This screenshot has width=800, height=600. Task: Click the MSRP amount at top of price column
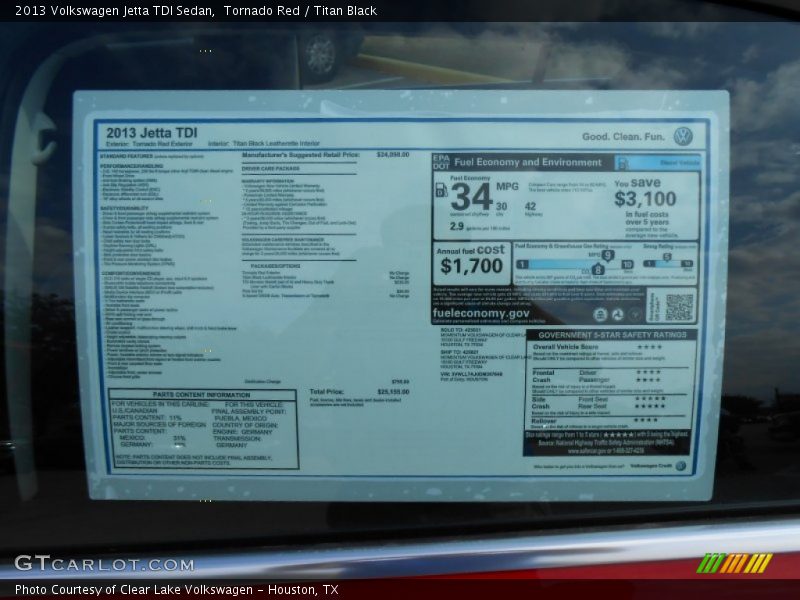(393, 155)
